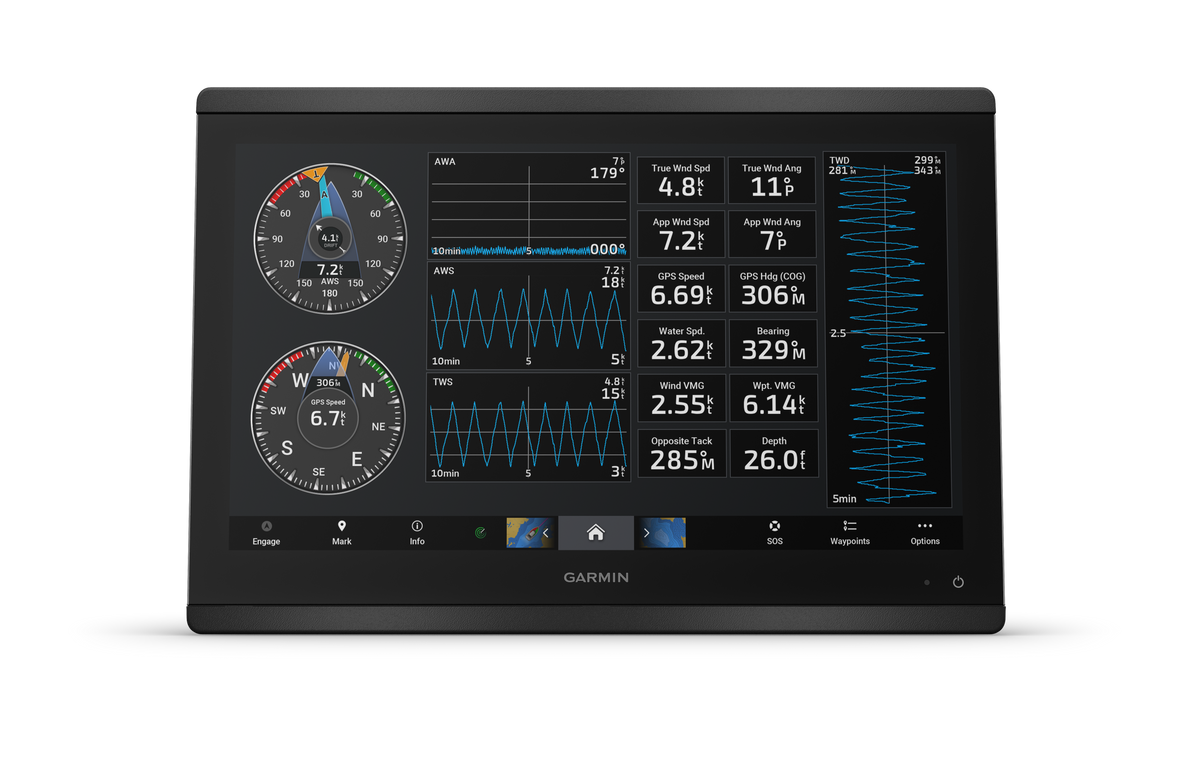Tap the 306 heading readout in compass
This screenshot has height=776, width=1200.
pos(328,383)
